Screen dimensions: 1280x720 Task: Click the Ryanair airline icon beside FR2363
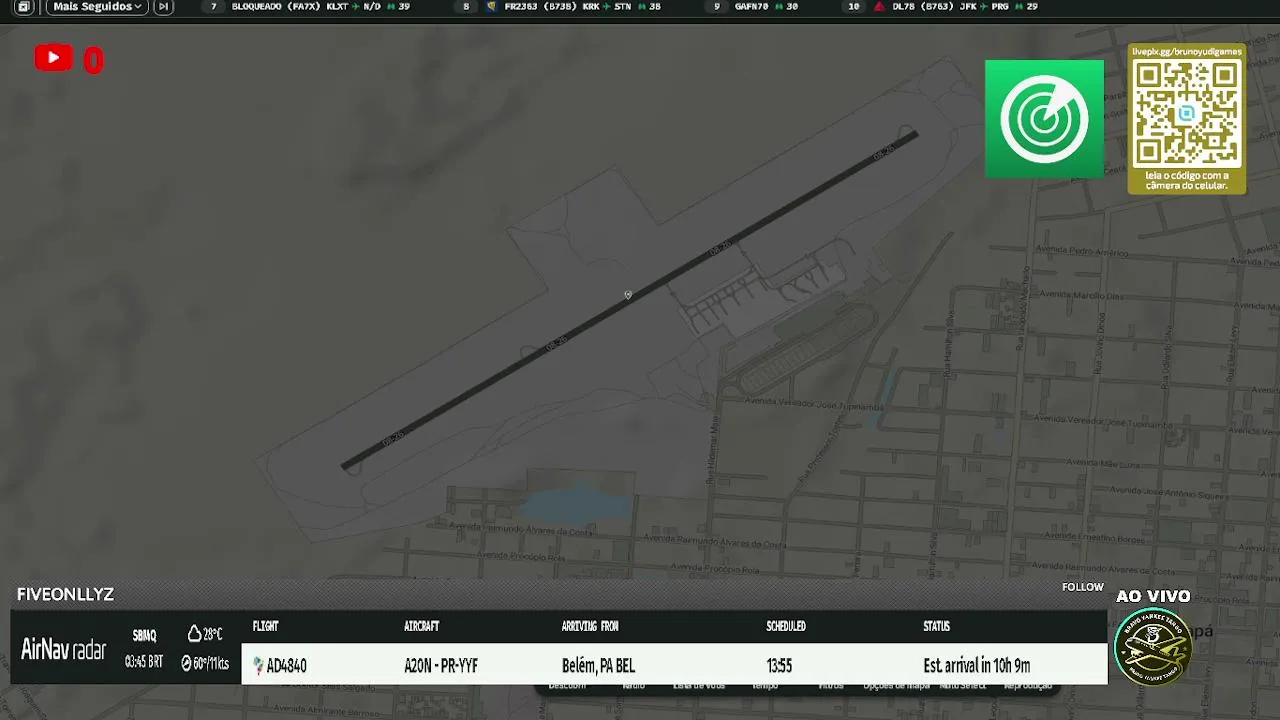491,7
